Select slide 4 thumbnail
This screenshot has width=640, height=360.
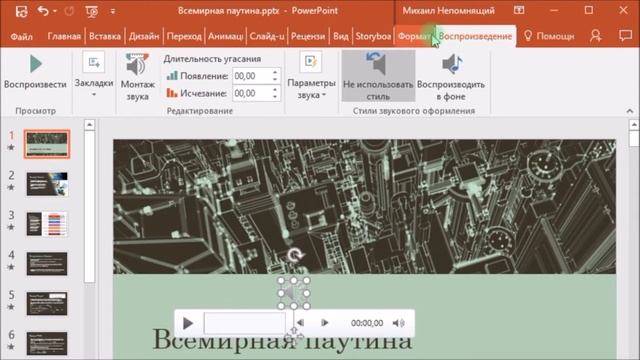(x=47, y=264)
